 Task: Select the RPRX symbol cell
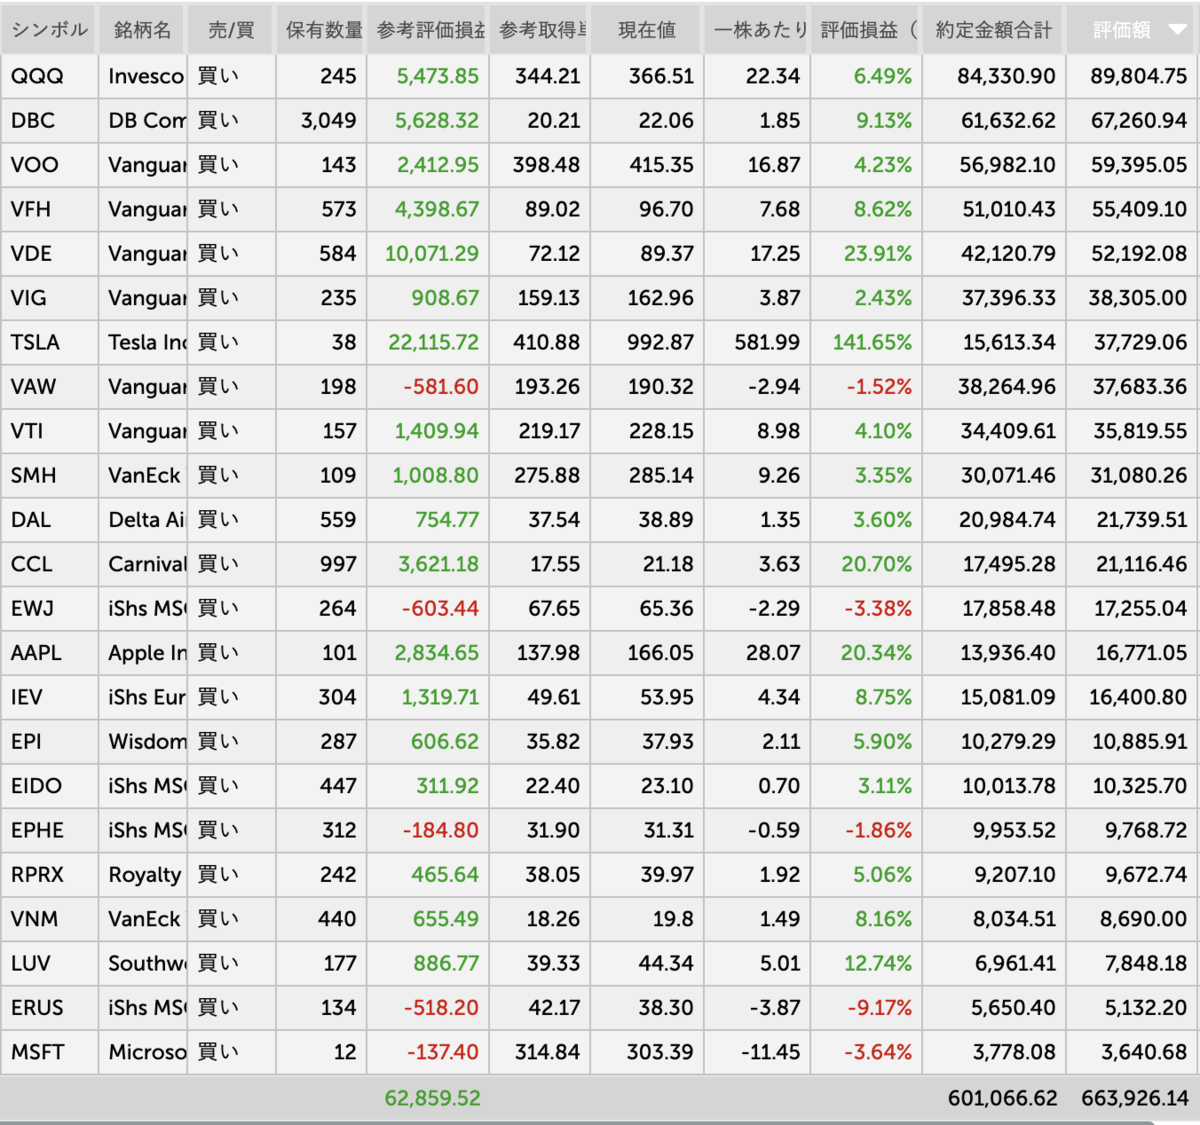pos(49,874)
